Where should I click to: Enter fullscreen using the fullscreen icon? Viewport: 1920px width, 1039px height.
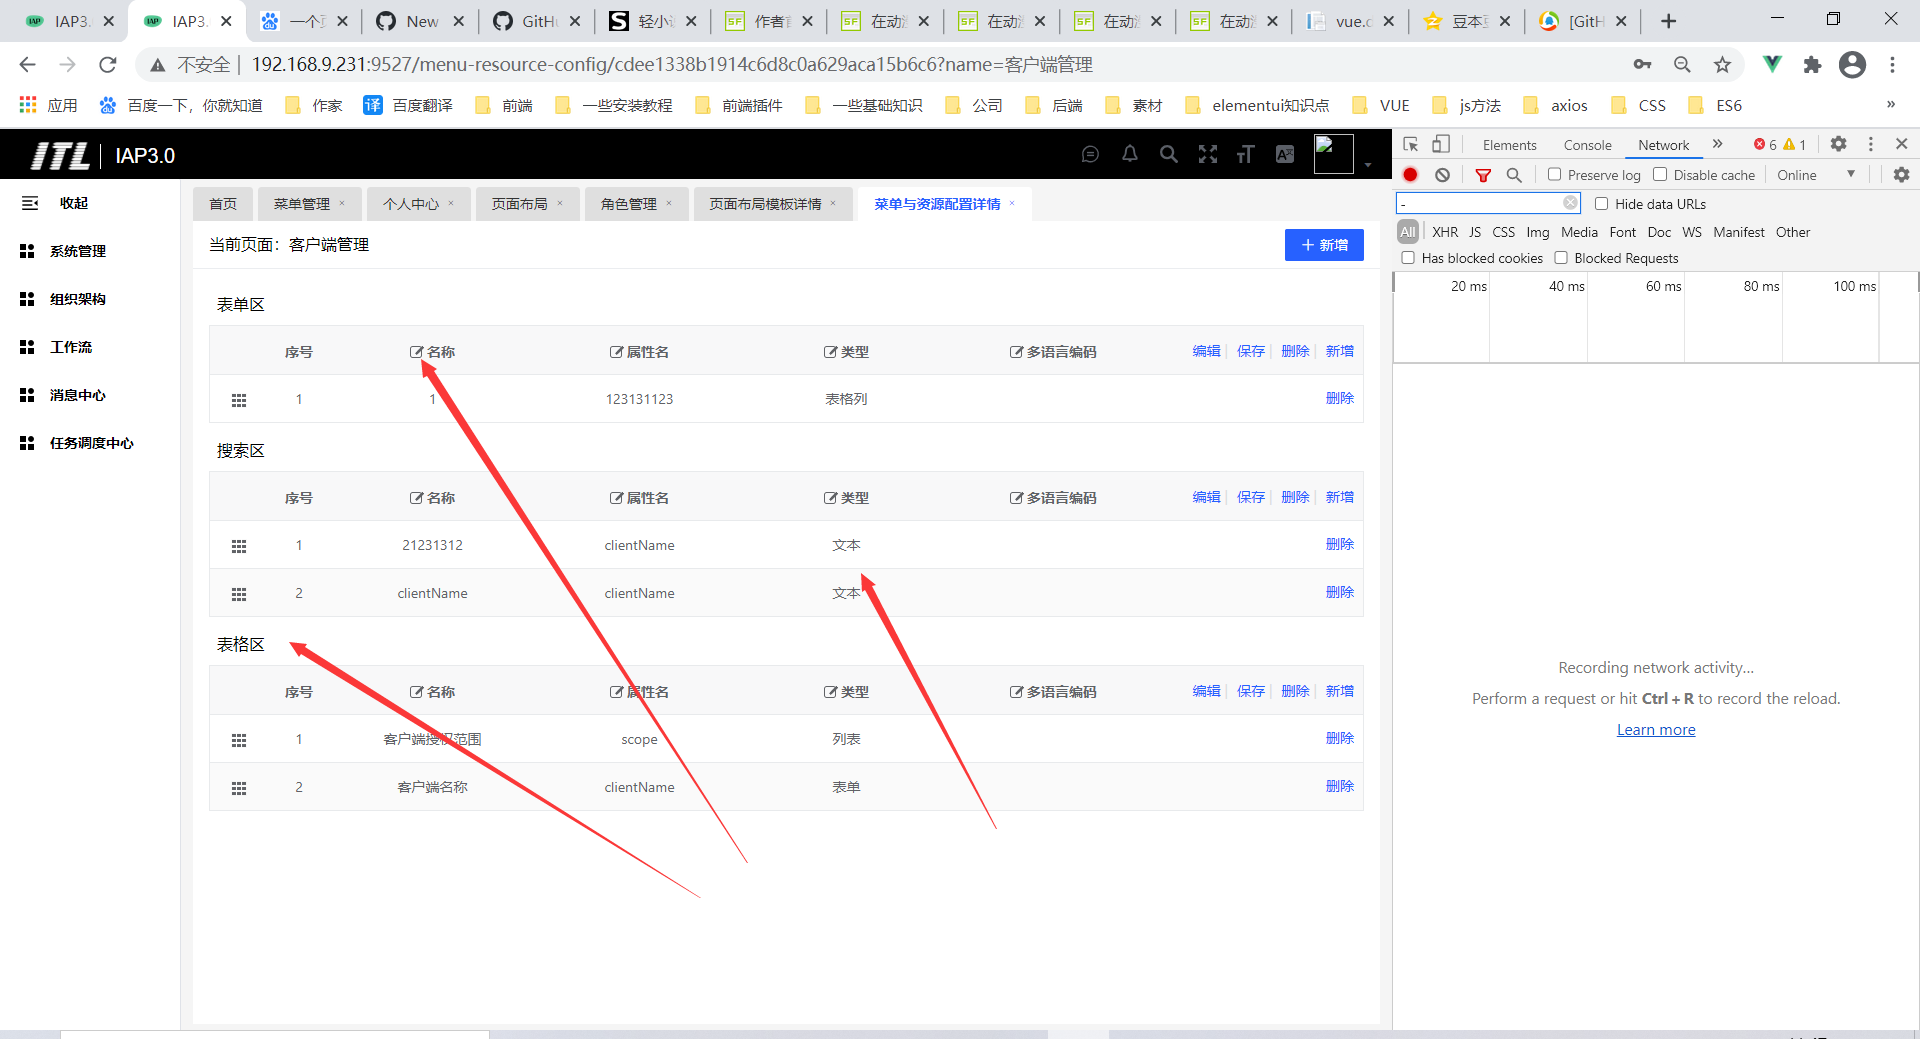click(1207, 154)
